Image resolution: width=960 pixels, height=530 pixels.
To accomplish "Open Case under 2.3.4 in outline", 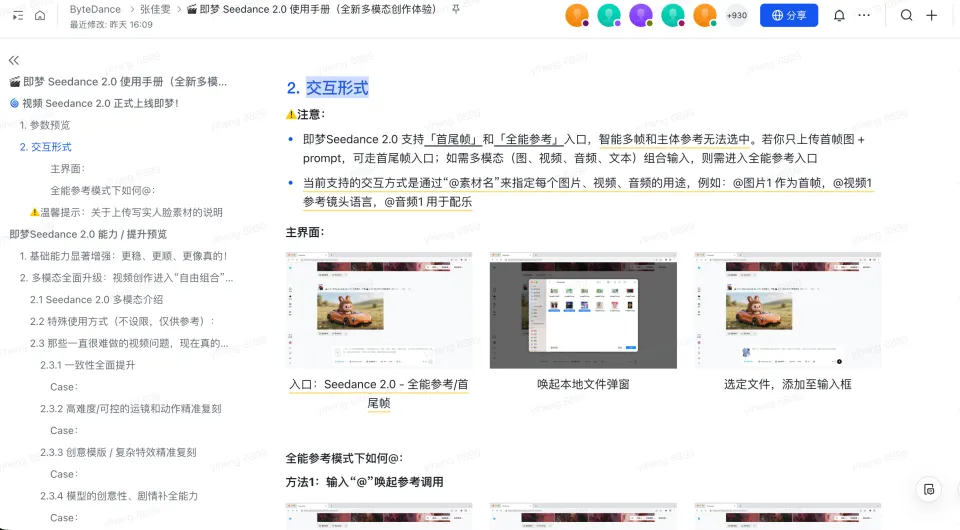I will coord(64,518).
